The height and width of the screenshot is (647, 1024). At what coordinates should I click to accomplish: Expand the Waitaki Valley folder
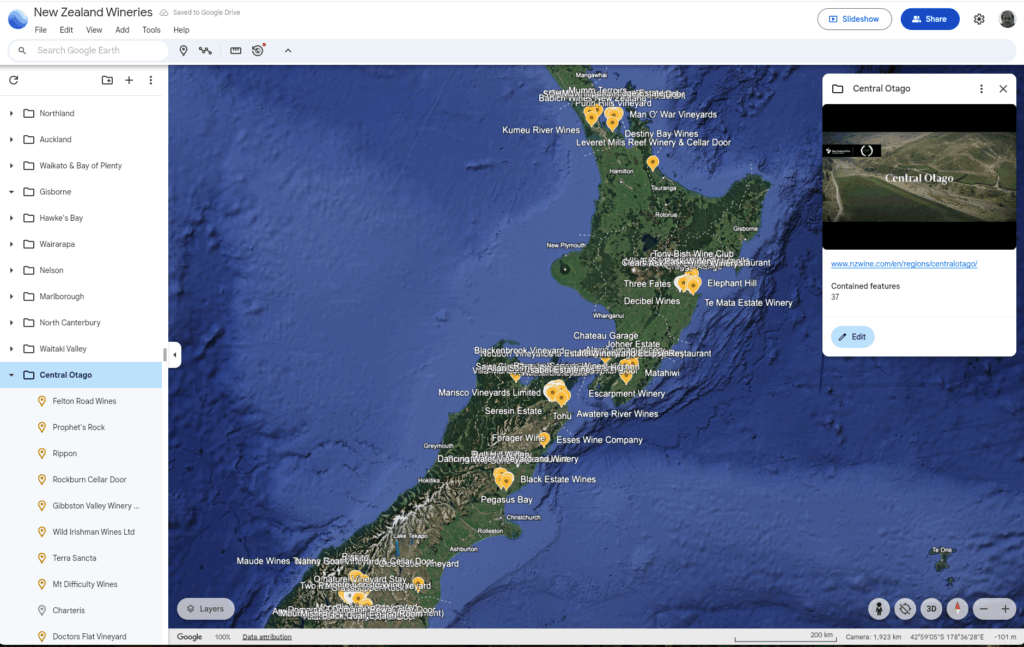click(11, 349)
